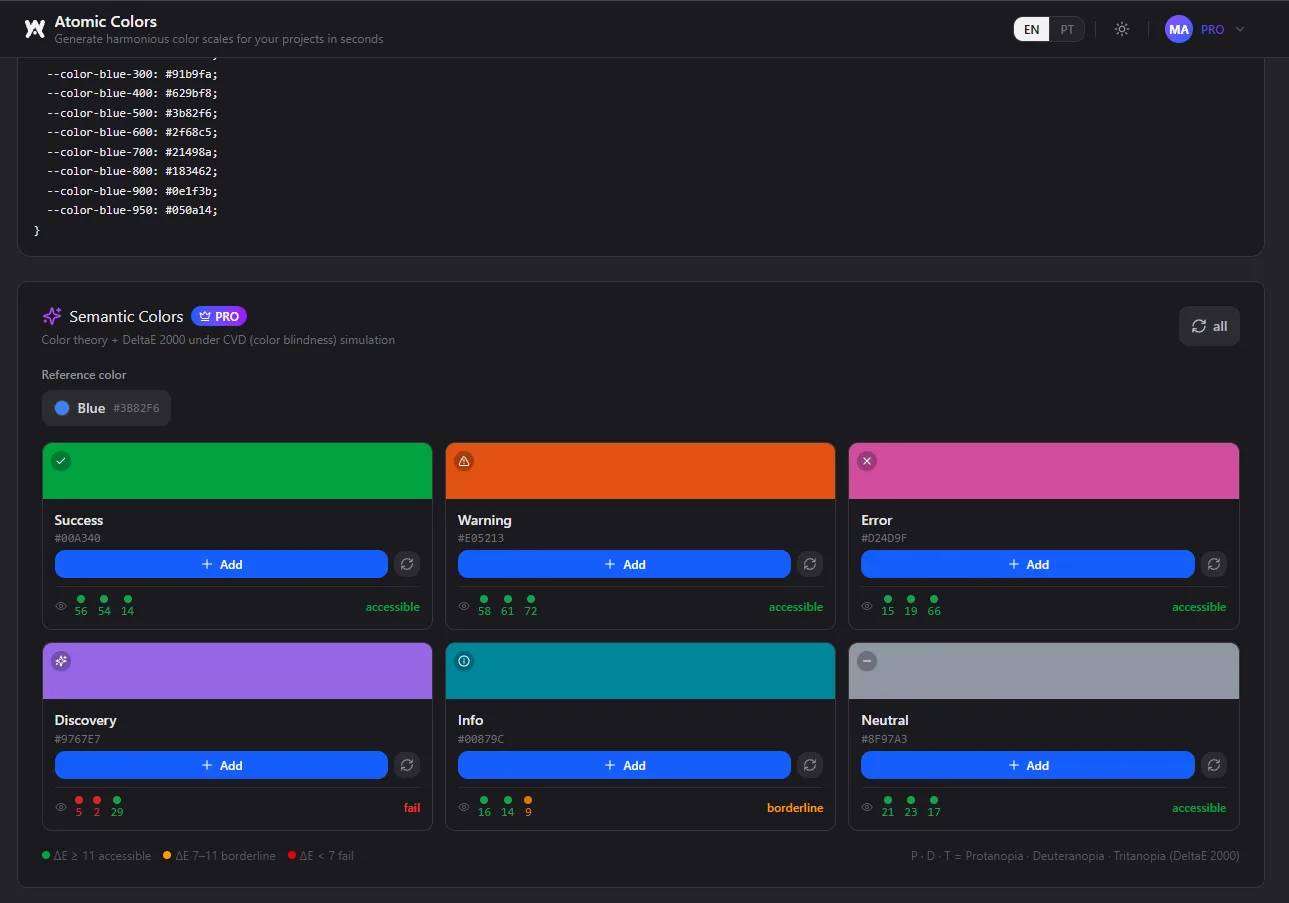
Task: Toggle the eye icon in Warning card
Action: point(464,606)
